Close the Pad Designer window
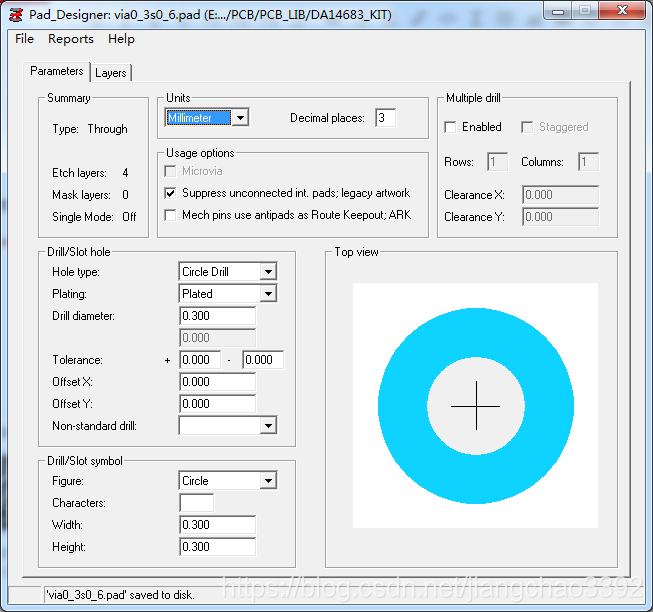Image resolution: width=653 pixels, height=612 pixels. click(622, 11)
